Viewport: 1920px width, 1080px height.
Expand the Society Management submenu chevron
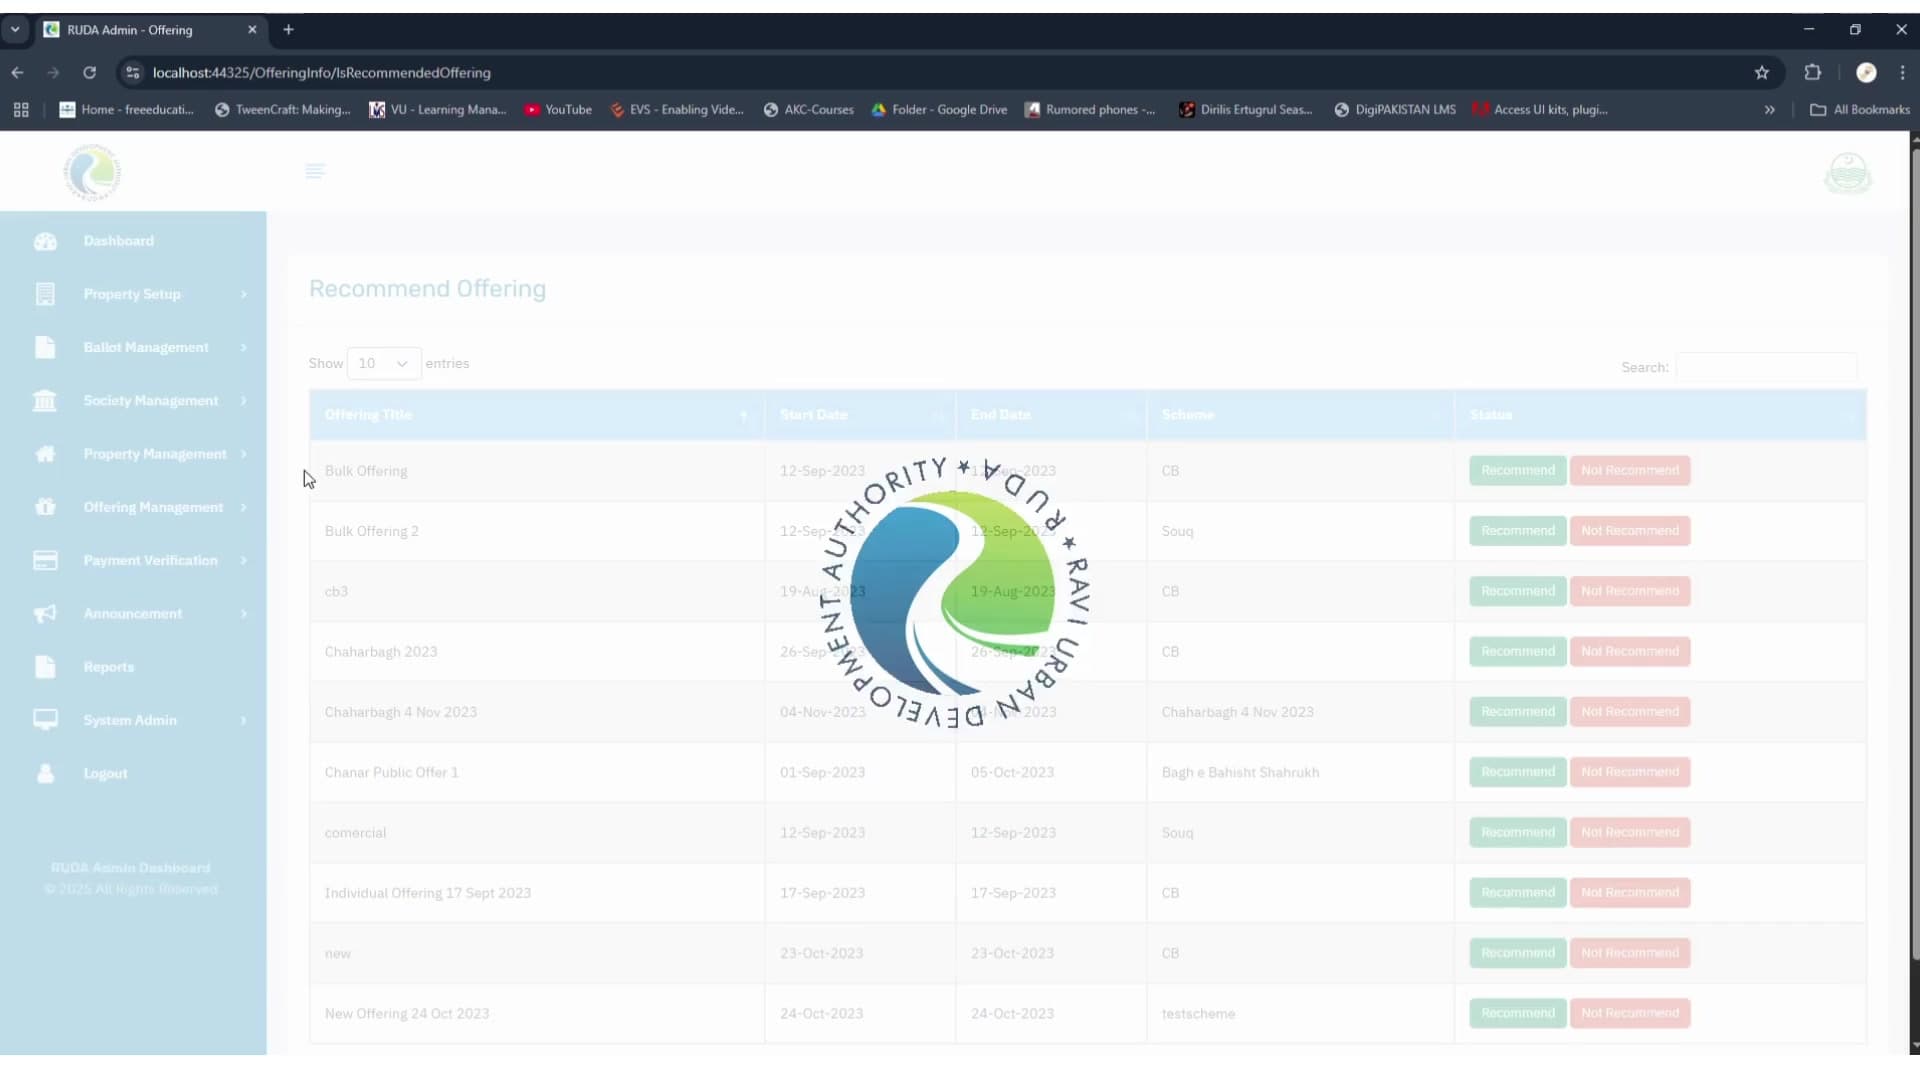(x=243, y=400)
